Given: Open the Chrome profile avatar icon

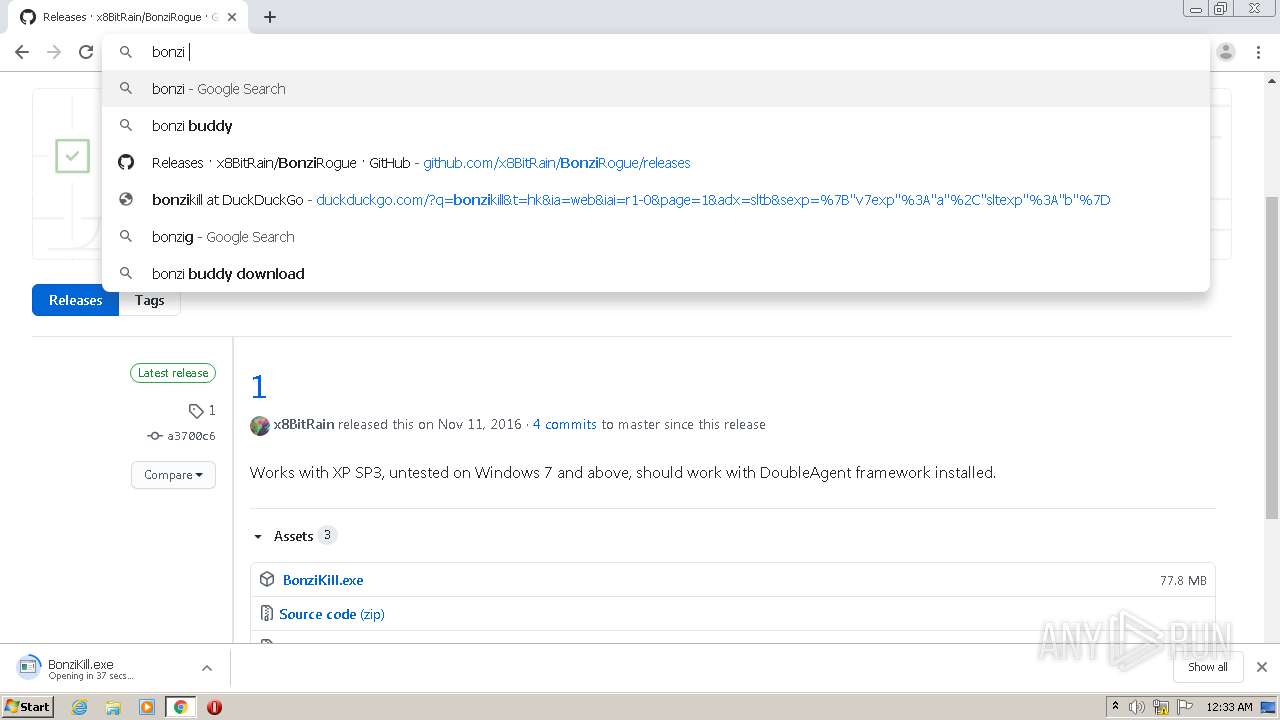Looking at the screenshot, I should [x=1226, y=52].
